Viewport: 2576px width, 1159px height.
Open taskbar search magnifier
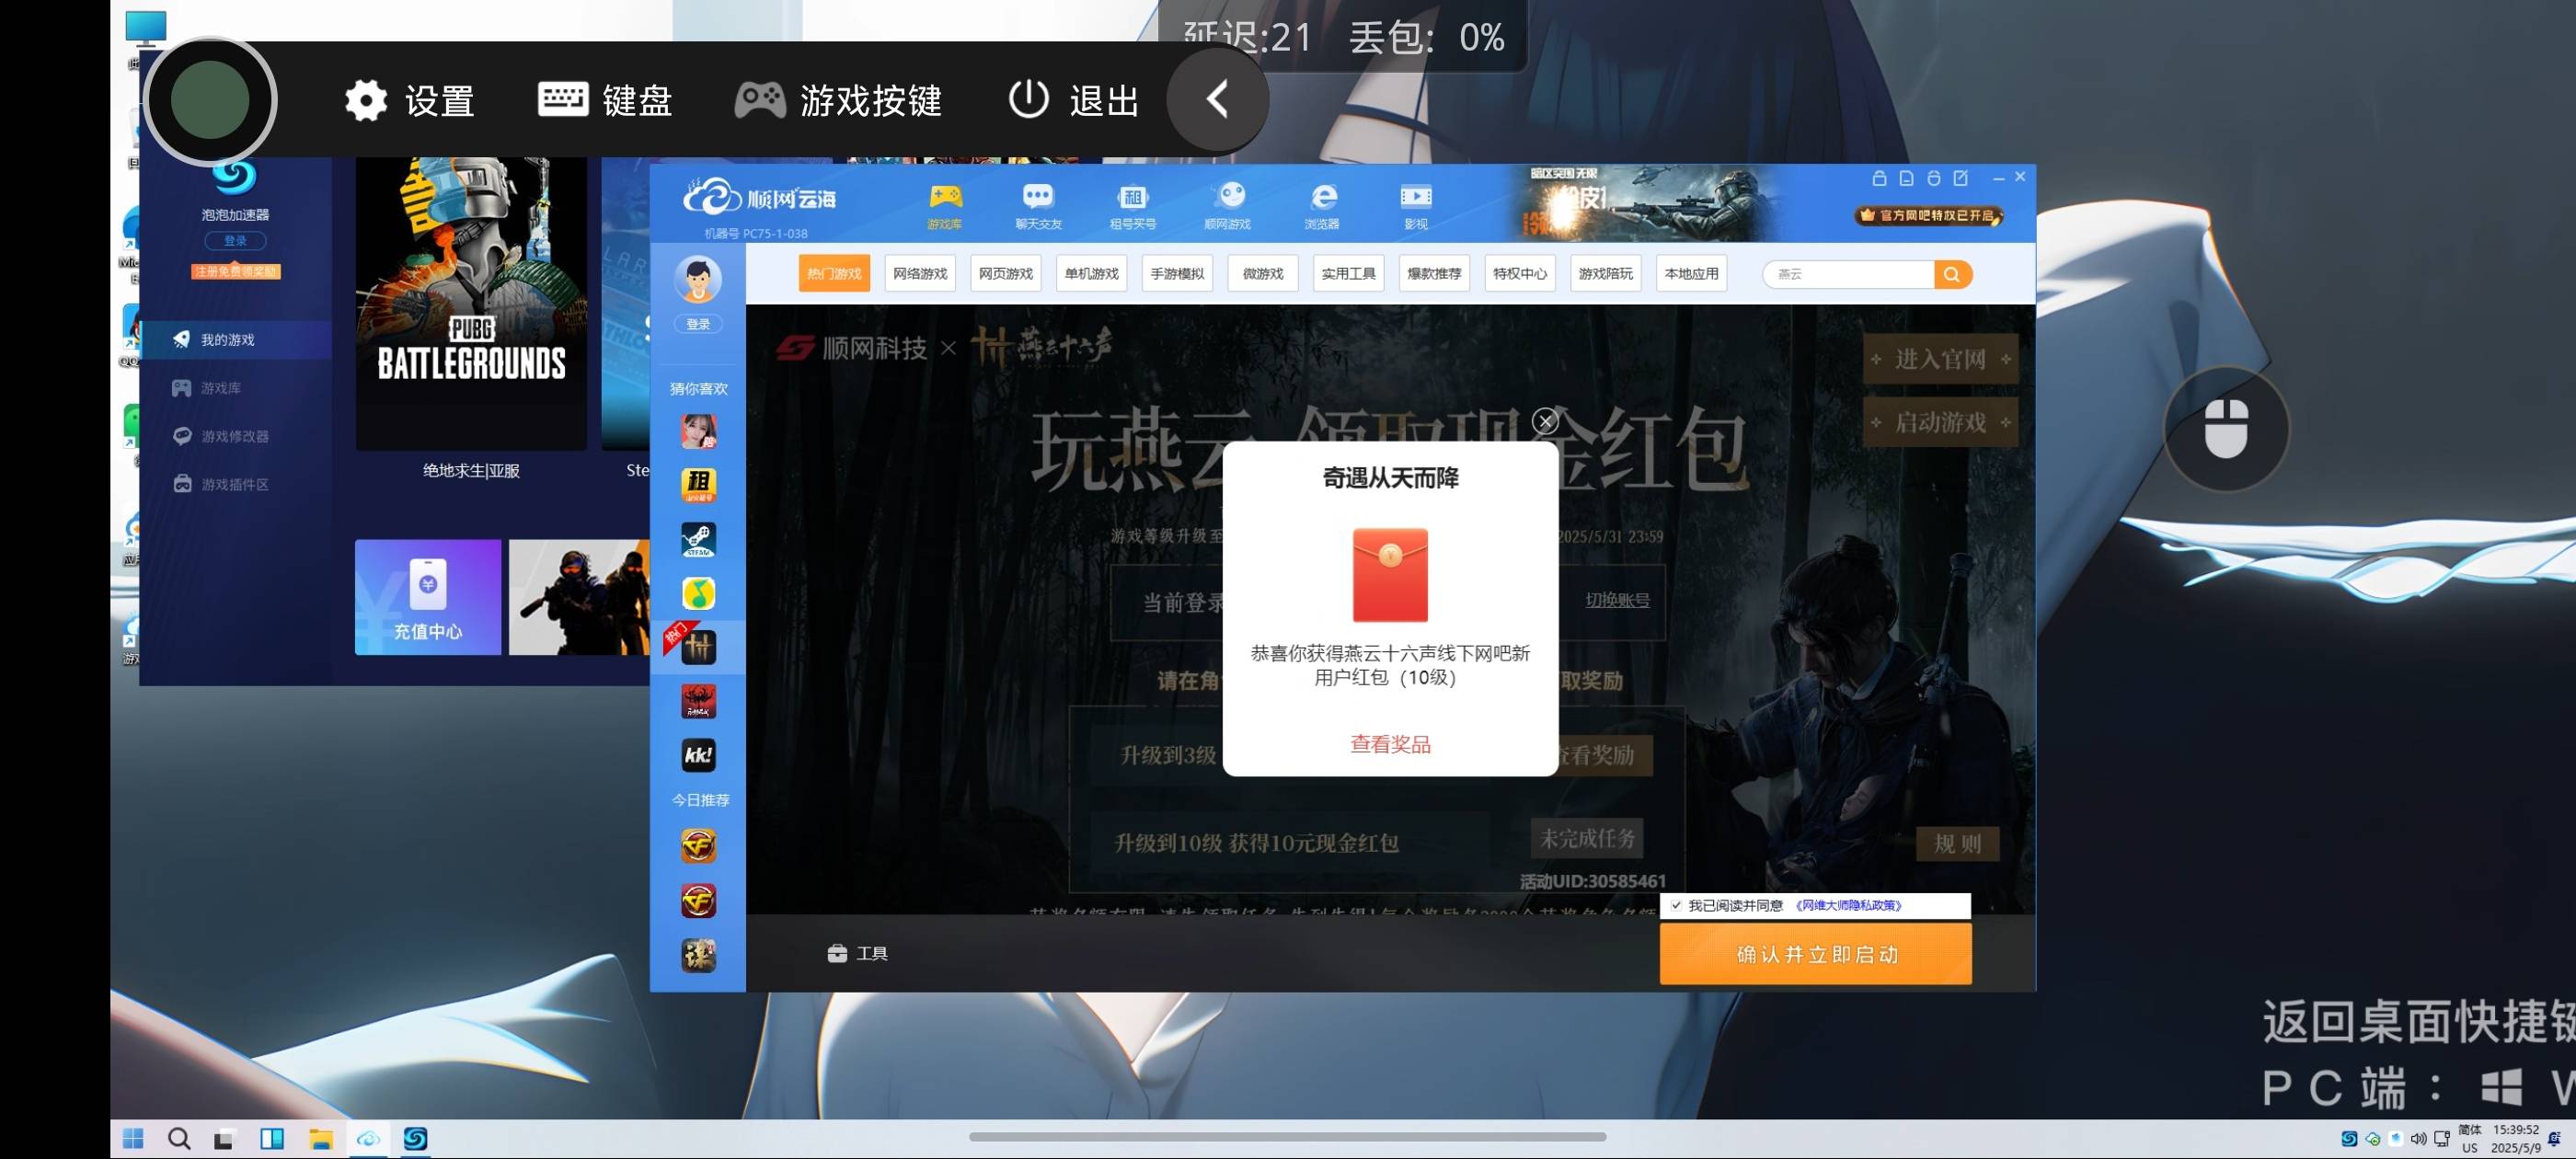[179, 1138]
